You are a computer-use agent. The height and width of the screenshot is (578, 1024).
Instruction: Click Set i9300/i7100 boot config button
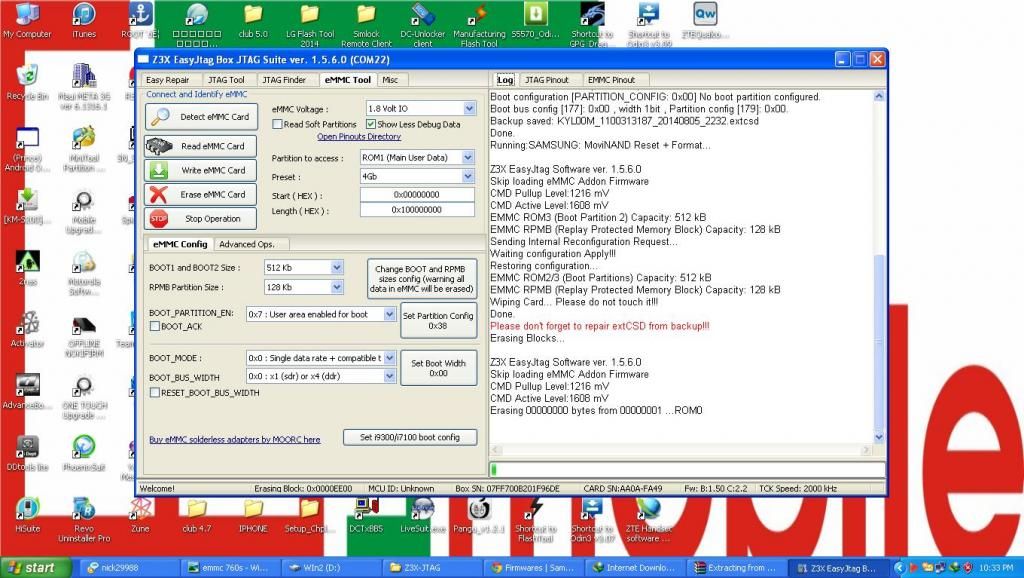(x=409, y=438)
